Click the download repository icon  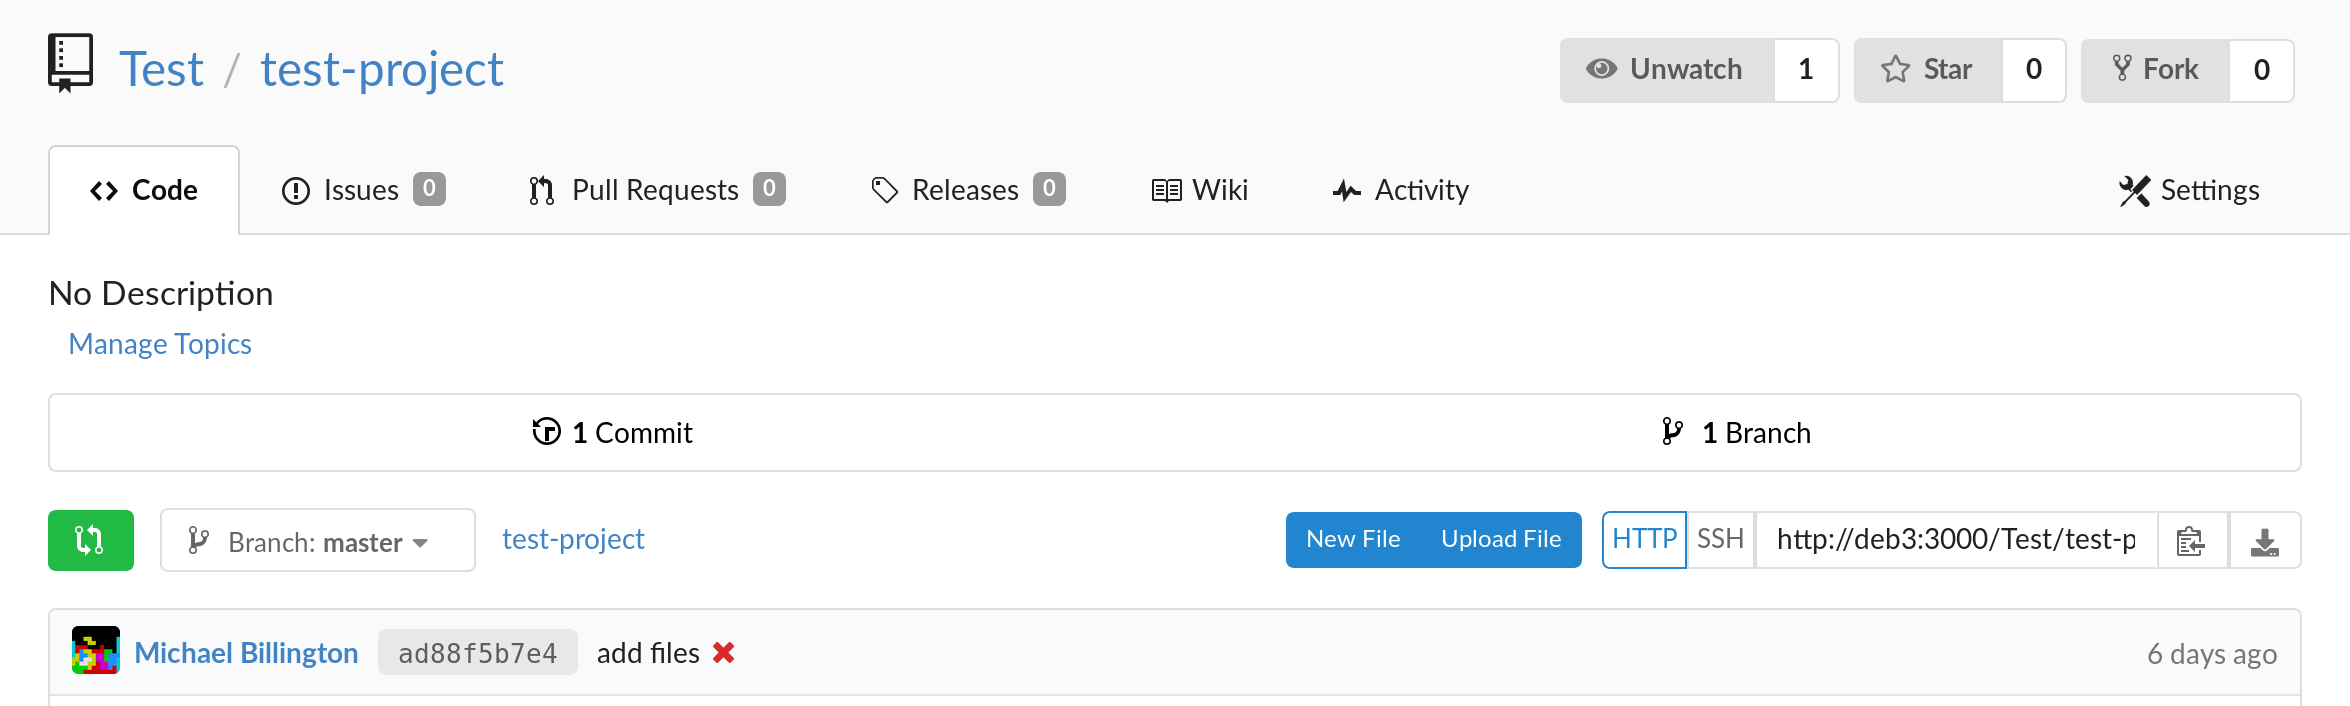coord(2264,541)
